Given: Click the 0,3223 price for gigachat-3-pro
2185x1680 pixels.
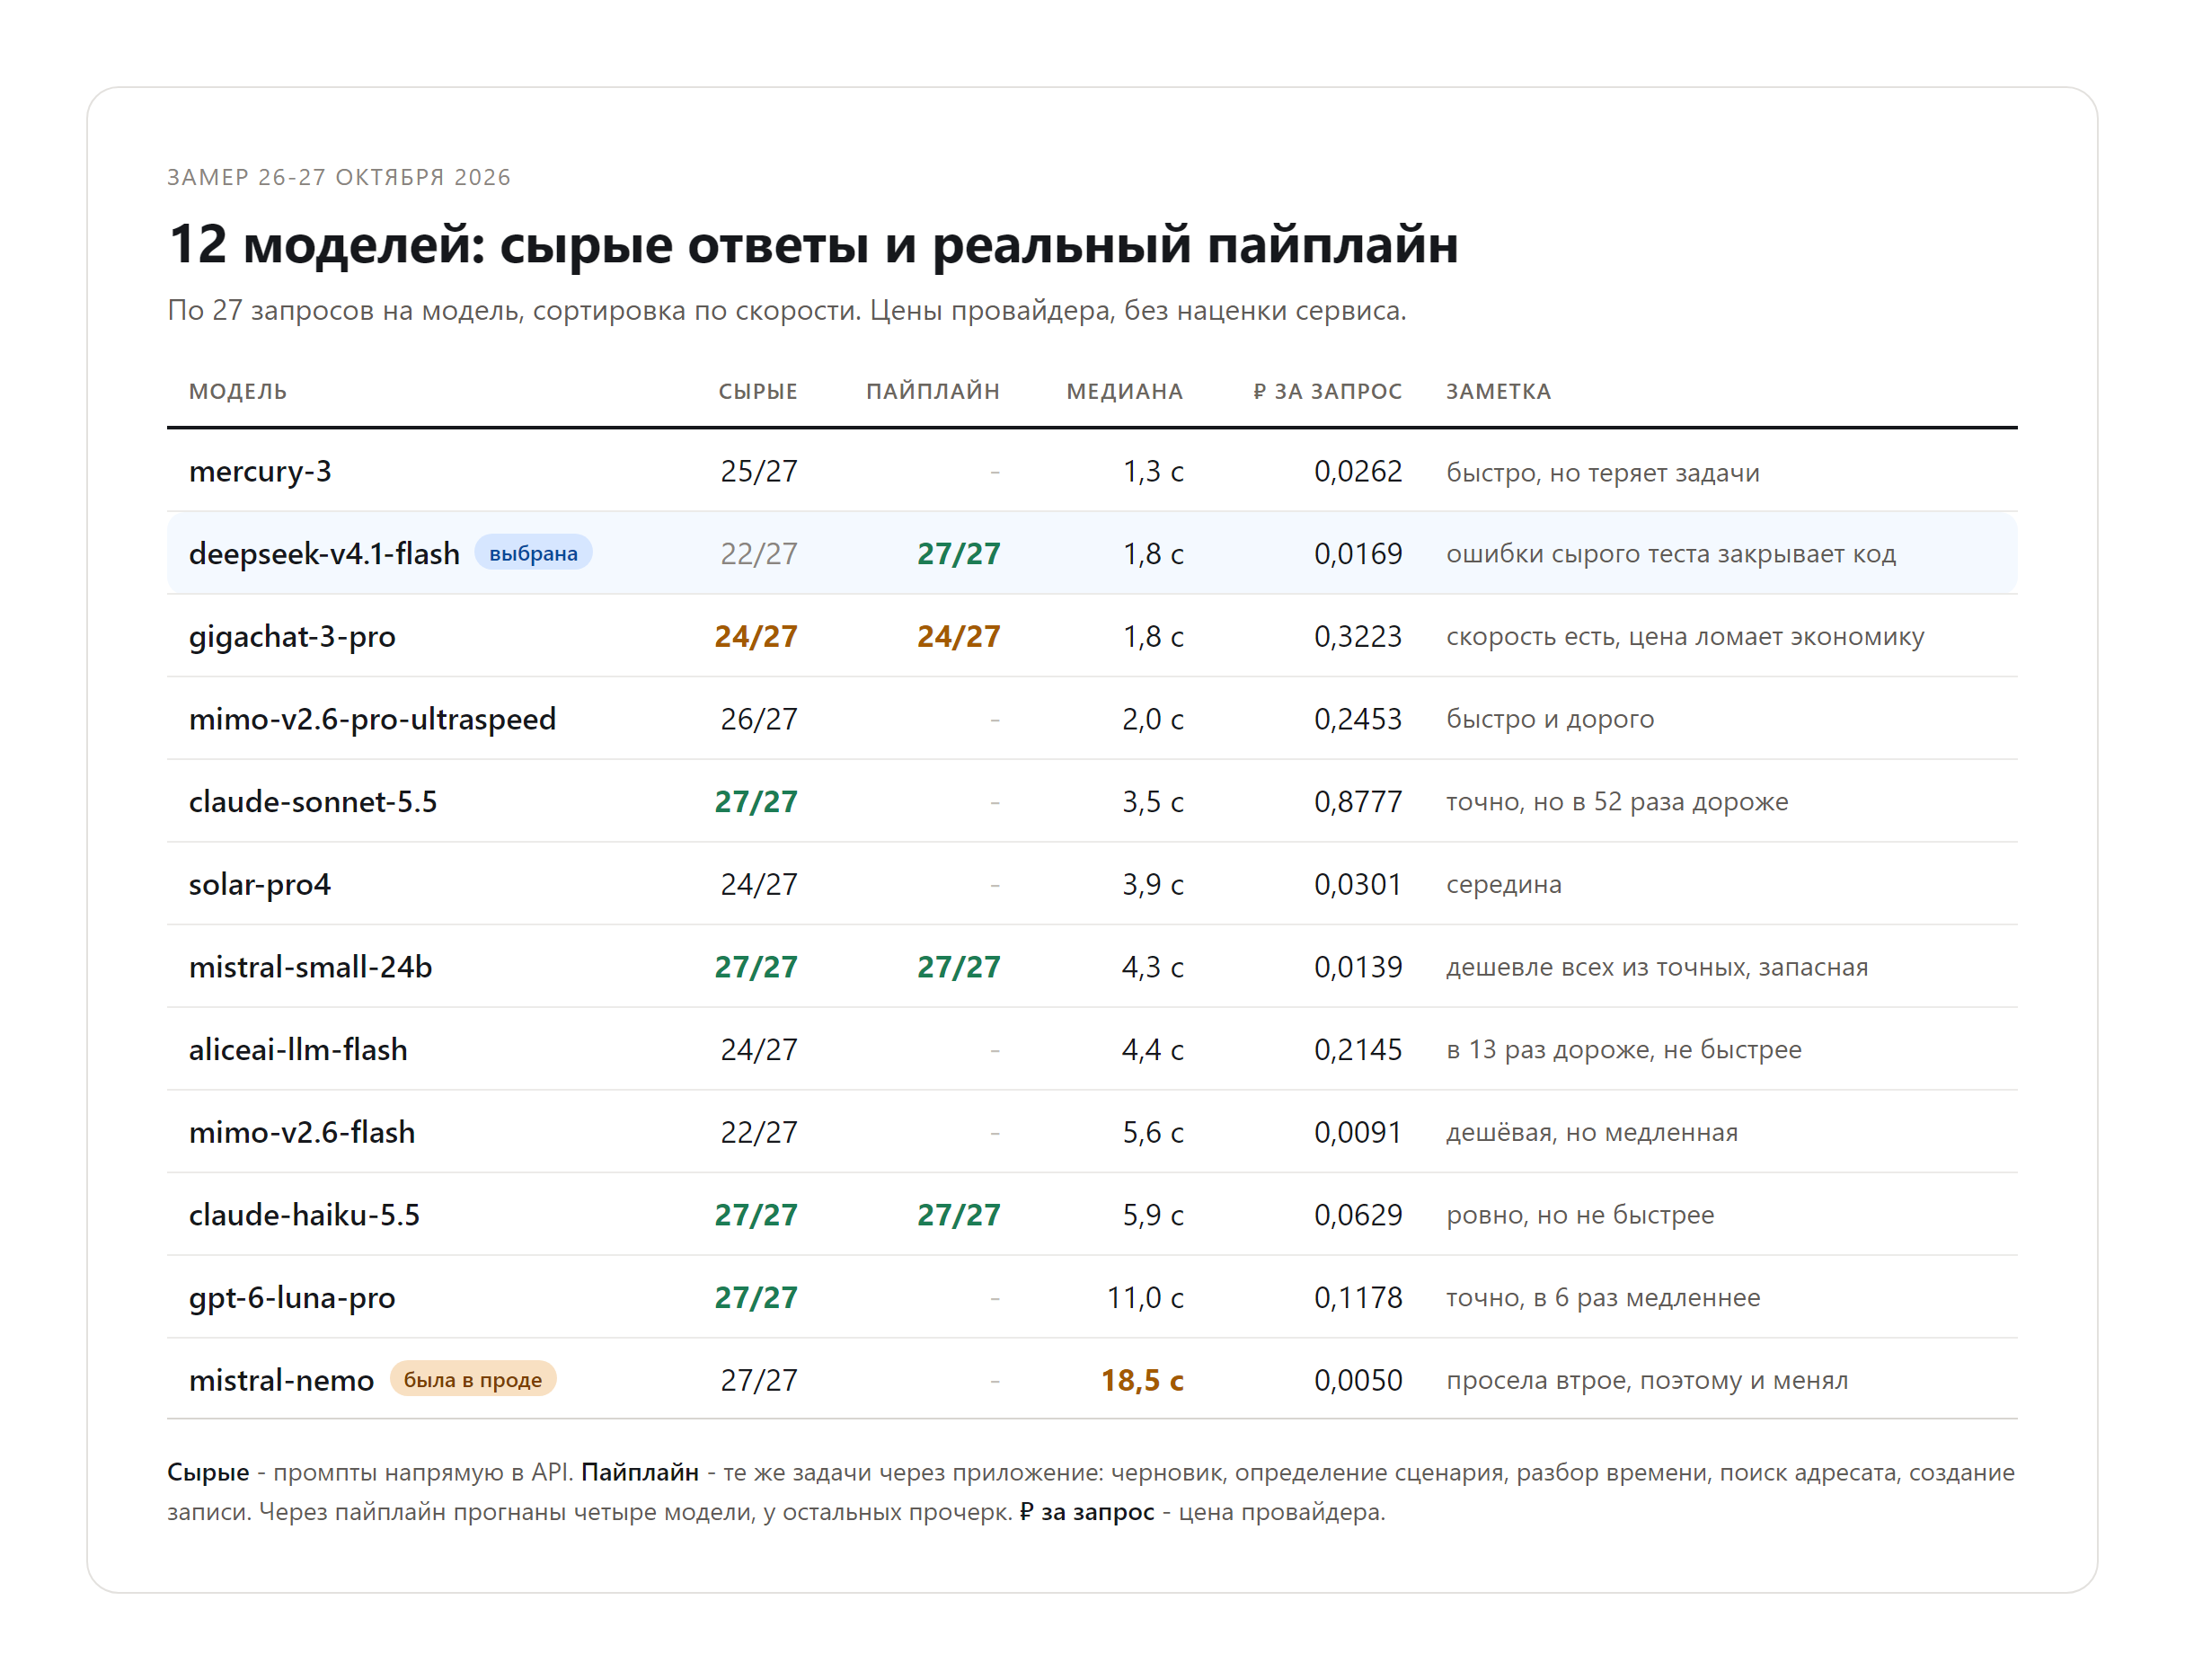Looking at the screenshot, I should point(1358,636).
